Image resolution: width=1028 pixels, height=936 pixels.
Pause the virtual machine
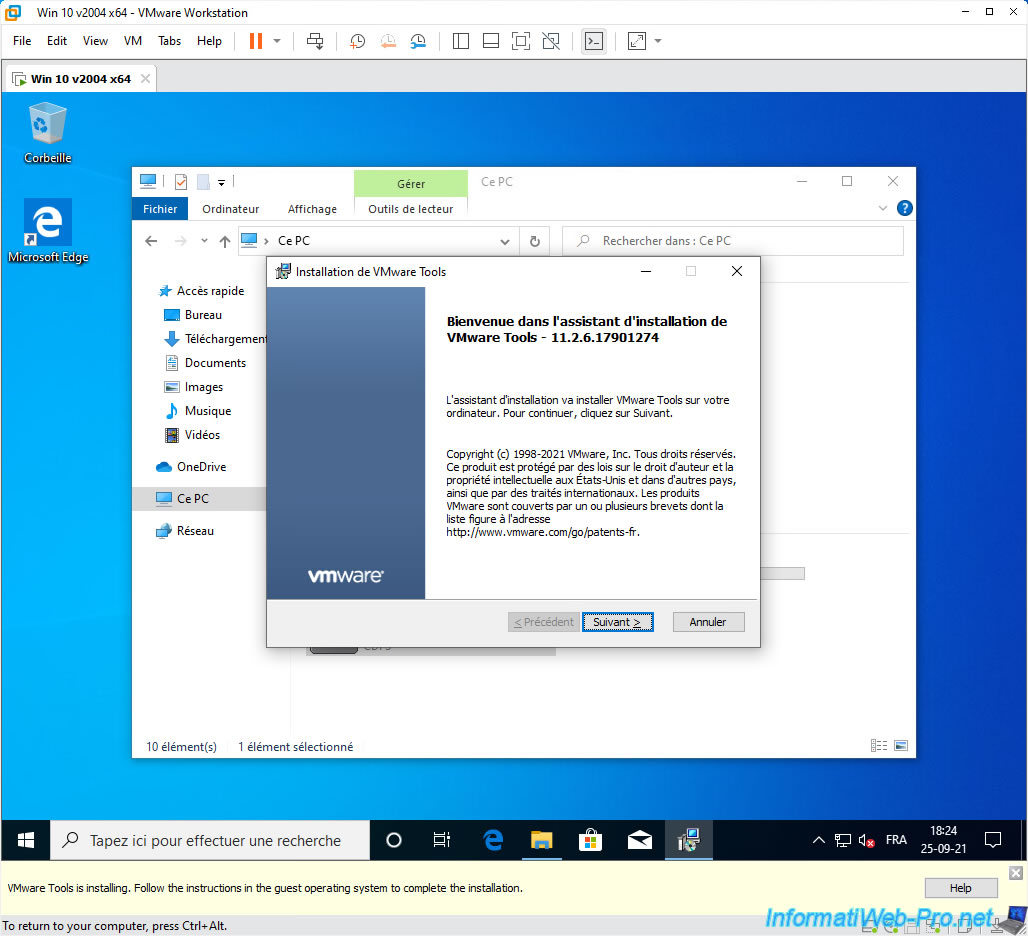coord(256,41)
